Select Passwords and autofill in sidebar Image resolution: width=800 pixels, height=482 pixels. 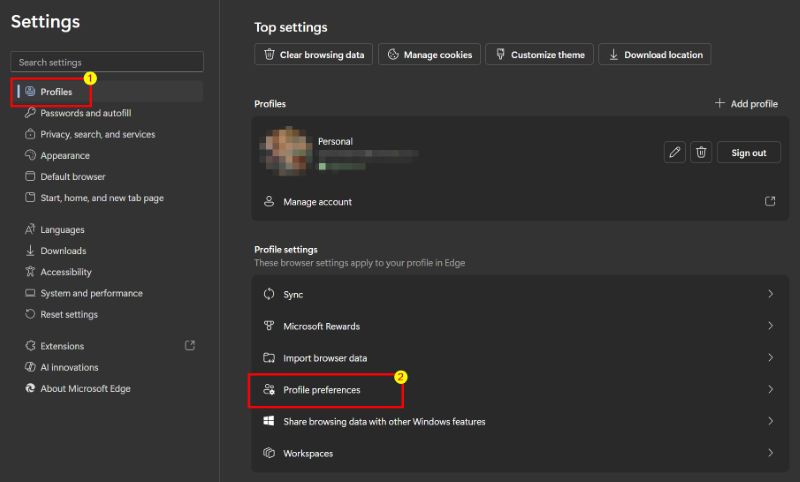coord(85,113)
